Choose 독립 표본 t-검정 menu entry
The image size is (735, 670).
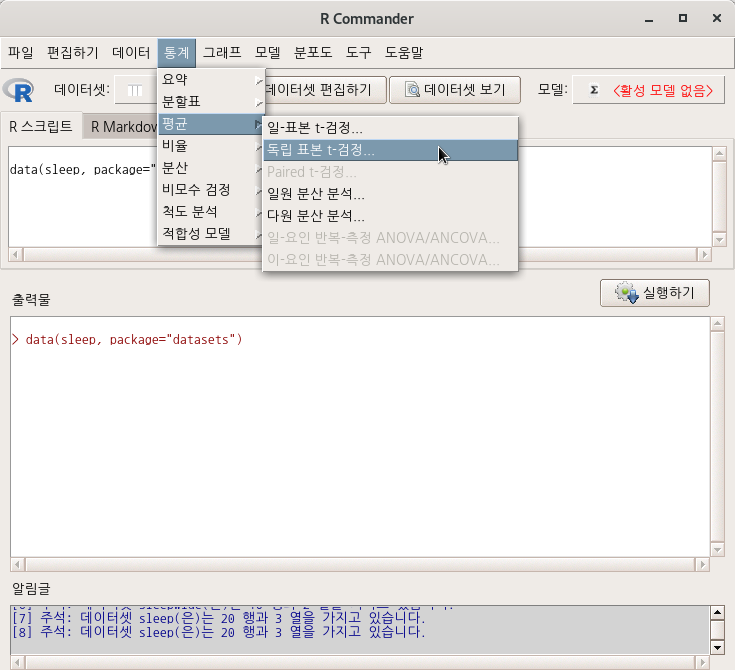coord(390,150)
